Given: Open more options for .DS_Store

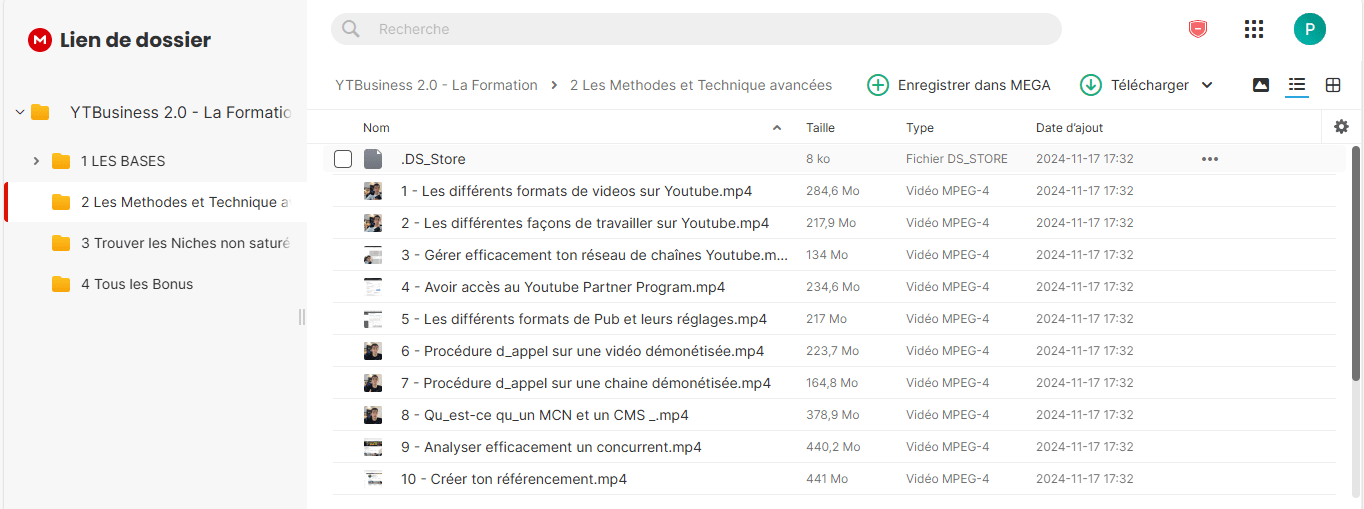Looking at the screenshot, I should click(x=1210, y=159).
